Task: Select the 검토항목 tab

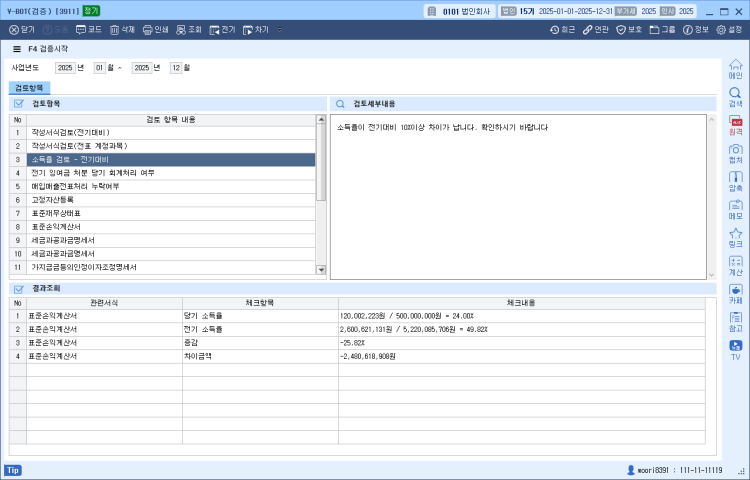Action: point(29,88)
